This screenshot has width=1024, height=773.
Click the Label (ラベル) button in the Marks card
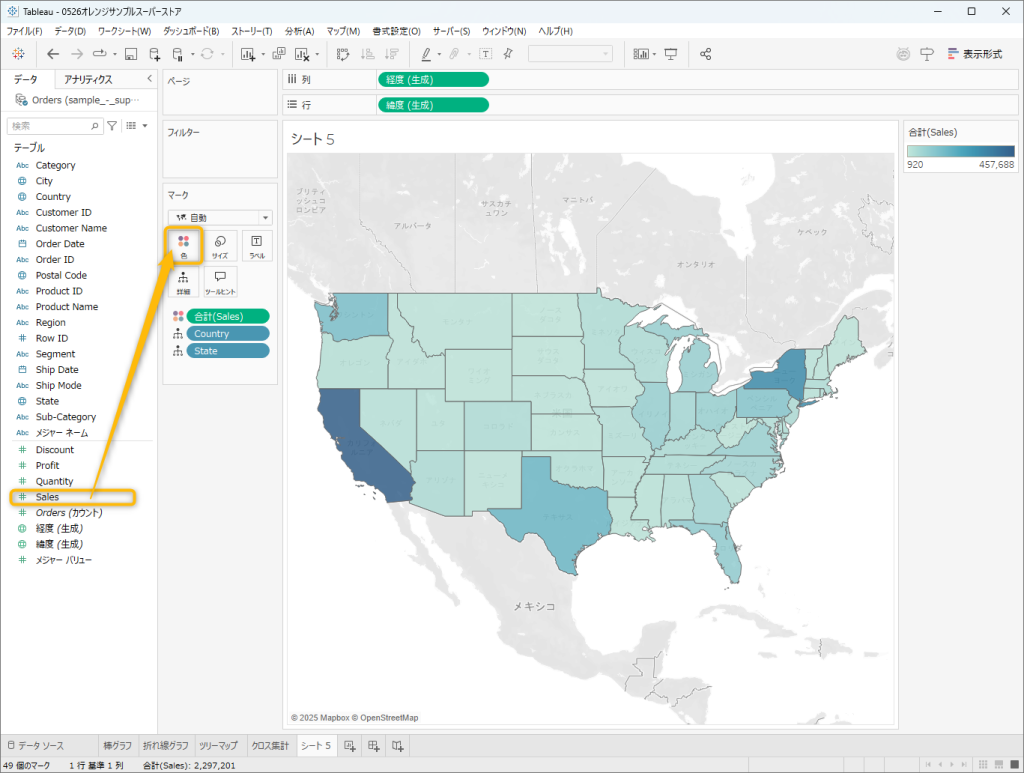click(x=257, y=246)
